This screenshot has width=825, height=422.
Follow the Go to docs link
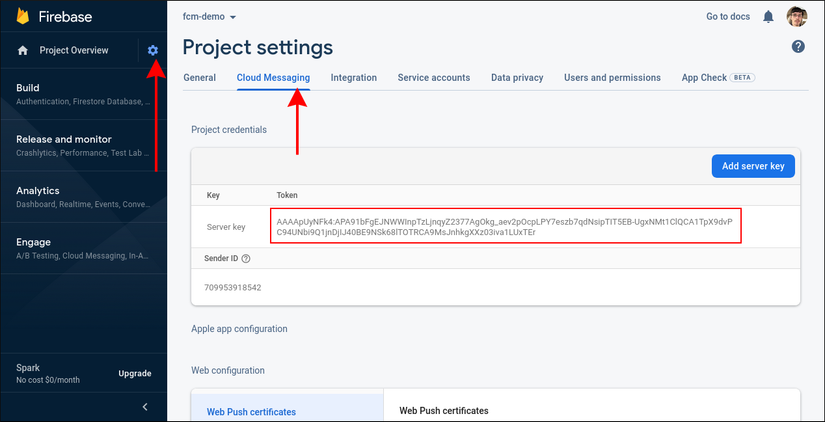point(728,16)
